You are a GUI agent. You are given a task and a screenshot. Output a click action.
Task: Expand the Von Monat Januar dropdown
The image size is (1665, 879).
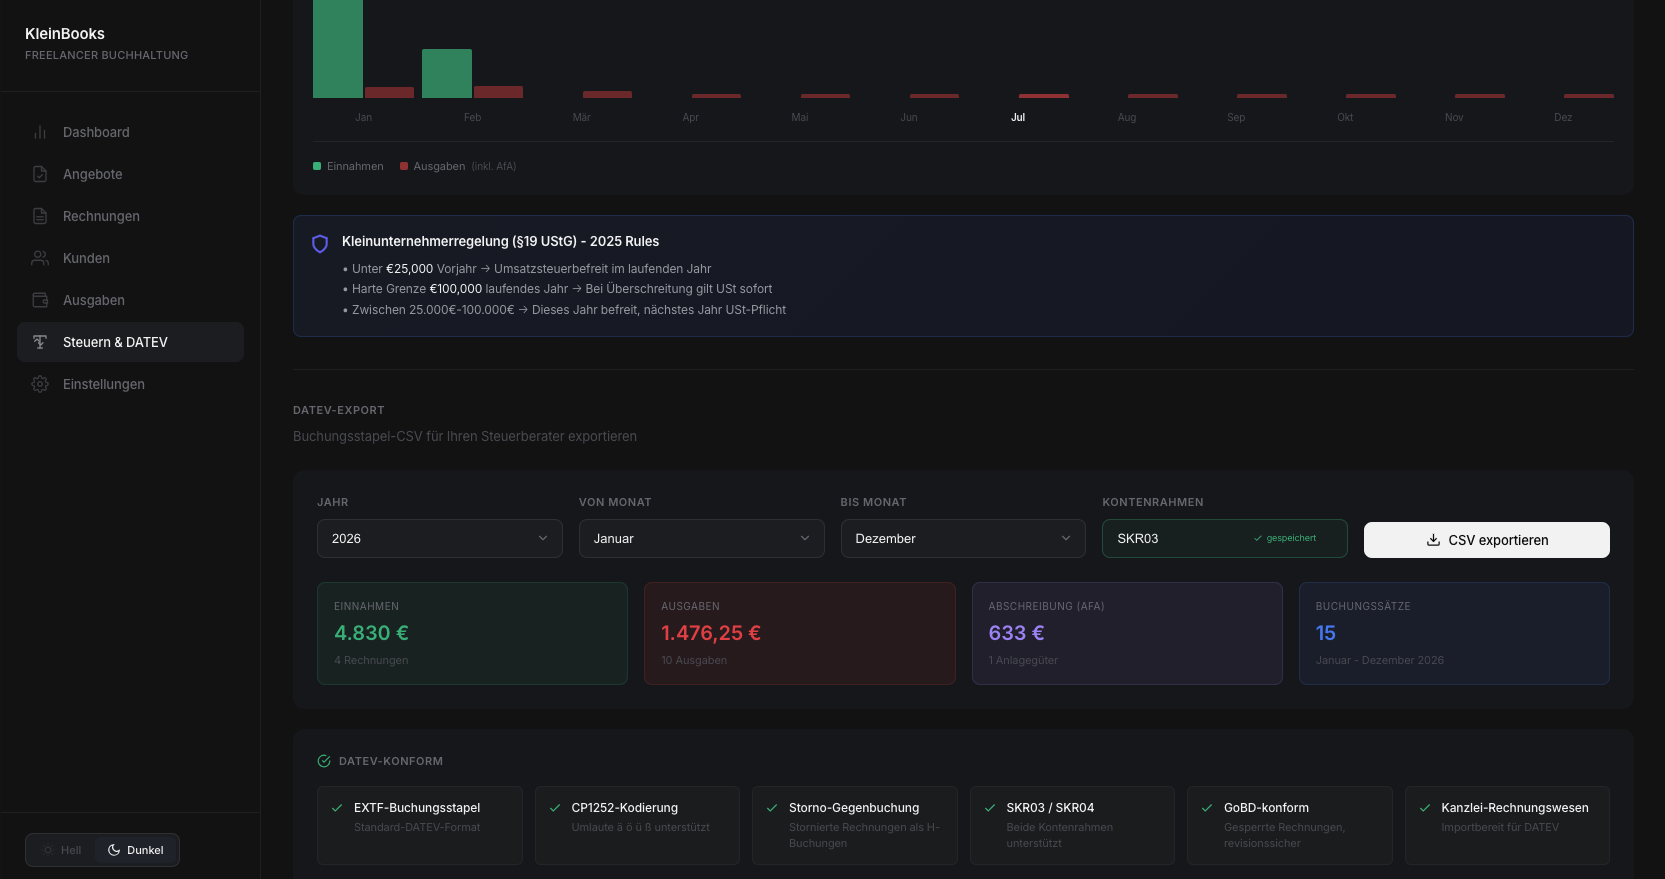(702, 538)
